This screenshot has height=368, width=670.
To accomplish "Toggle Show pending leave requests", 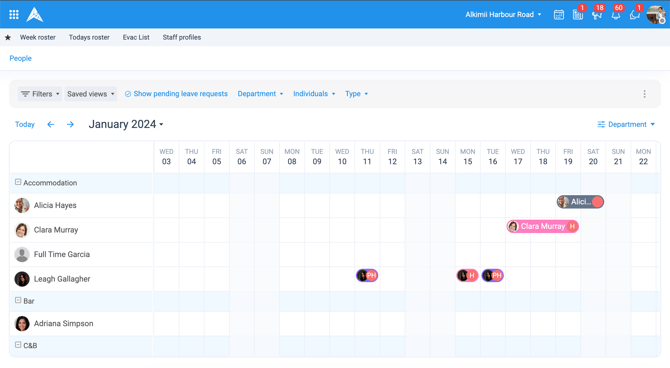I will click(x=176, y=94).
